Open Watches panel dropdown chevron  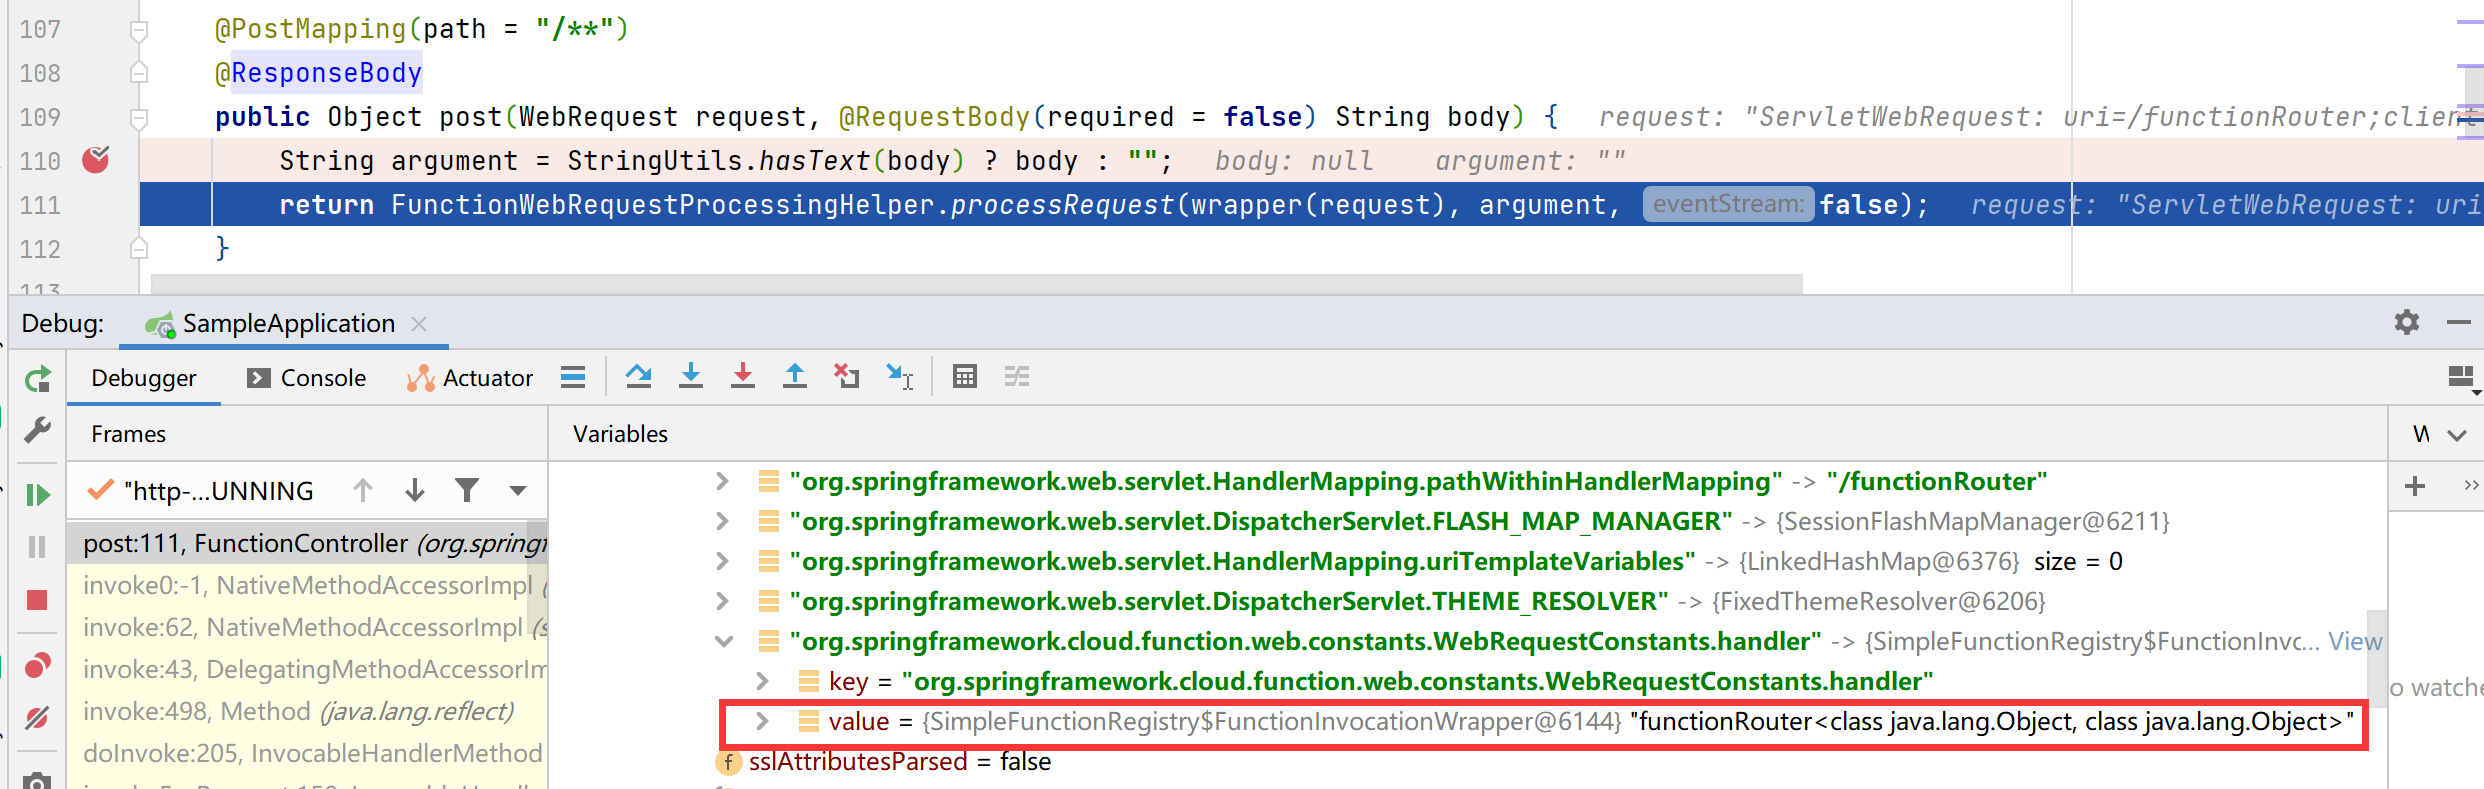(x=2457, y=435)
